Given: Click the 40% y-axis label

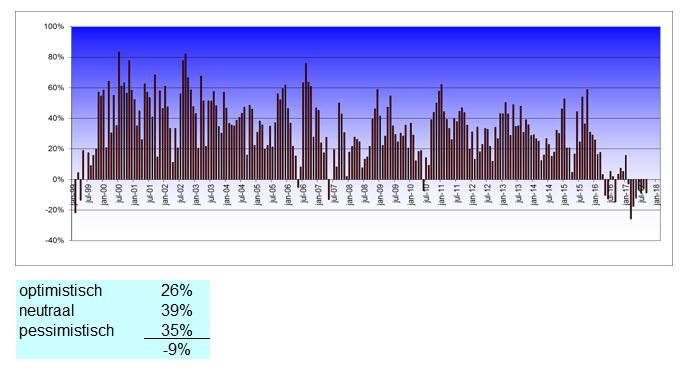Looking at the screenshot, I should (x=56, y=119).
